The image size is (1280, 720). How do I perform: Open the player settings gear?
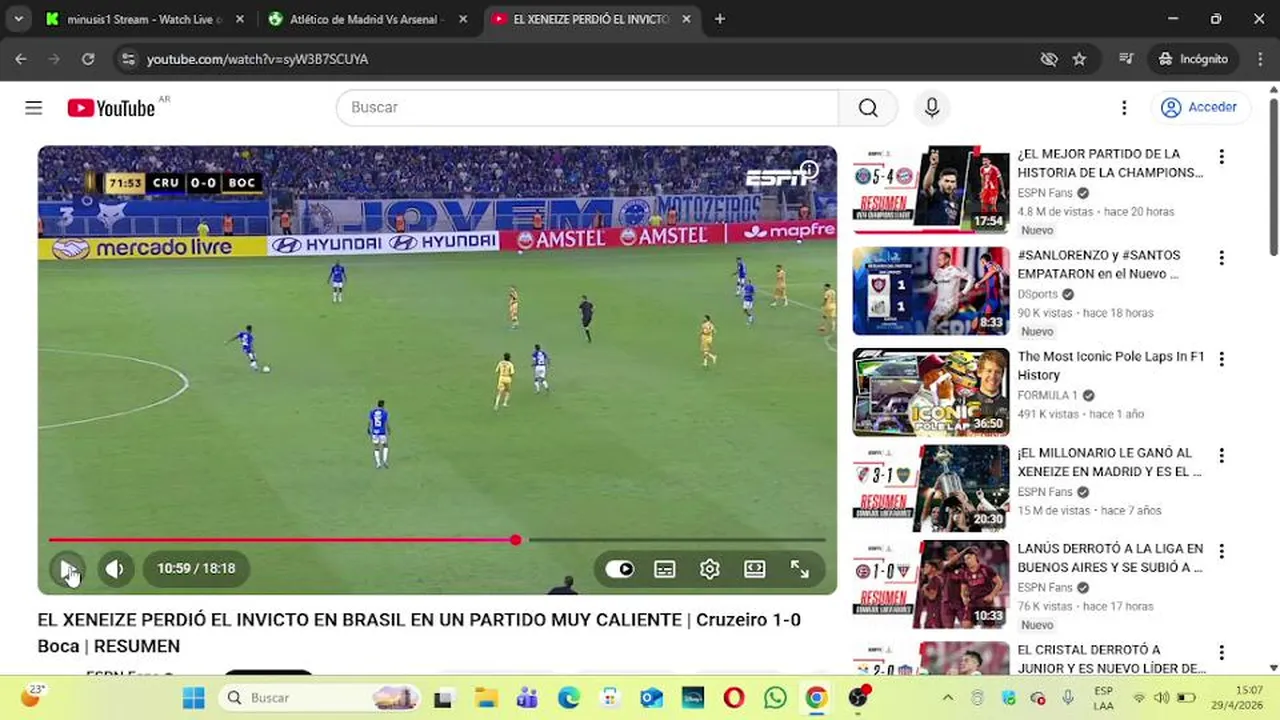point(710,569)
